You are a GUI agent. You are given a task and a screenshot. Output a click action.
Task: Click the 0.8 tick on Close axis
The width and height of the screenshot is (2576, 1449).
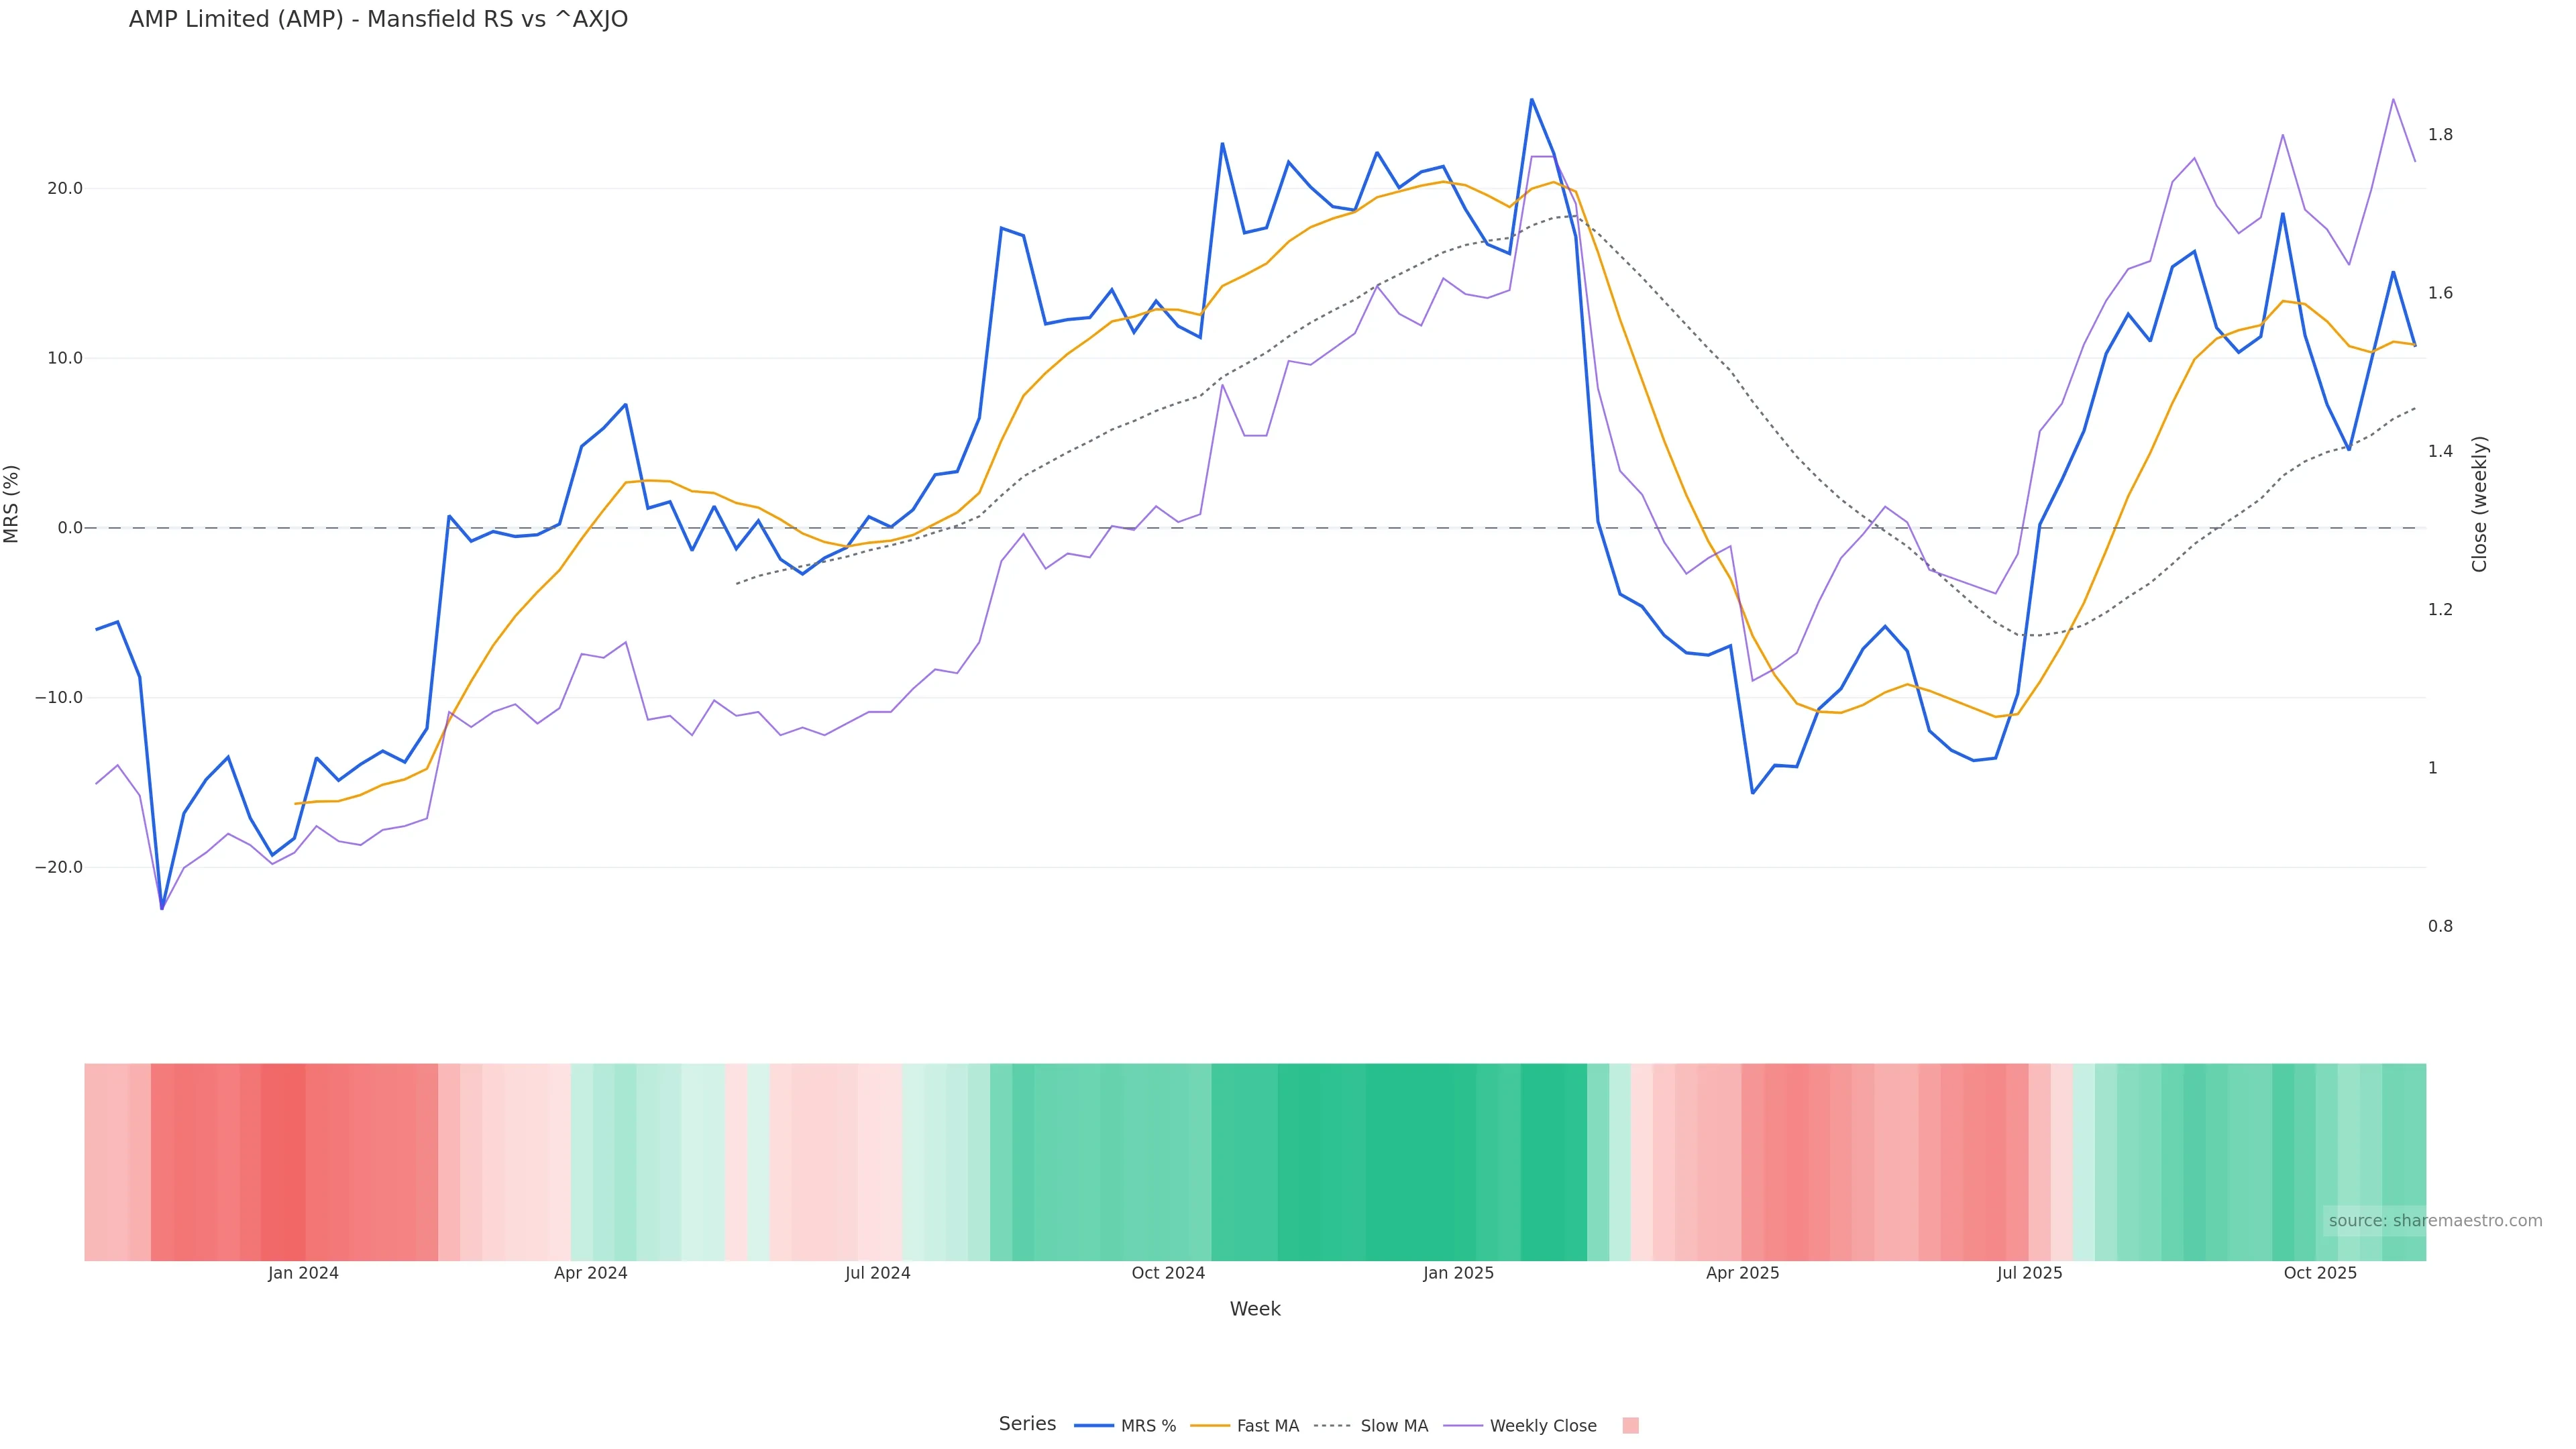2440,926
